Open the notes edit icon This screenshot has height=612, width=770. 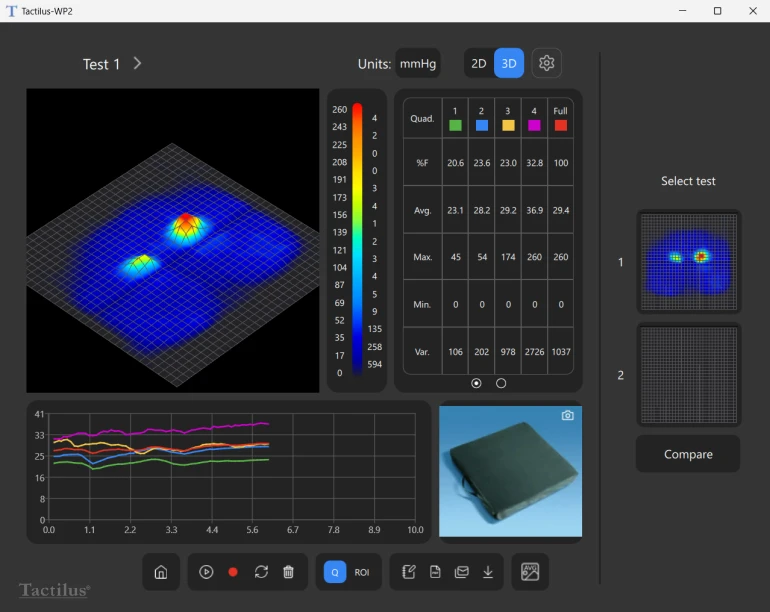coord(408,572)
